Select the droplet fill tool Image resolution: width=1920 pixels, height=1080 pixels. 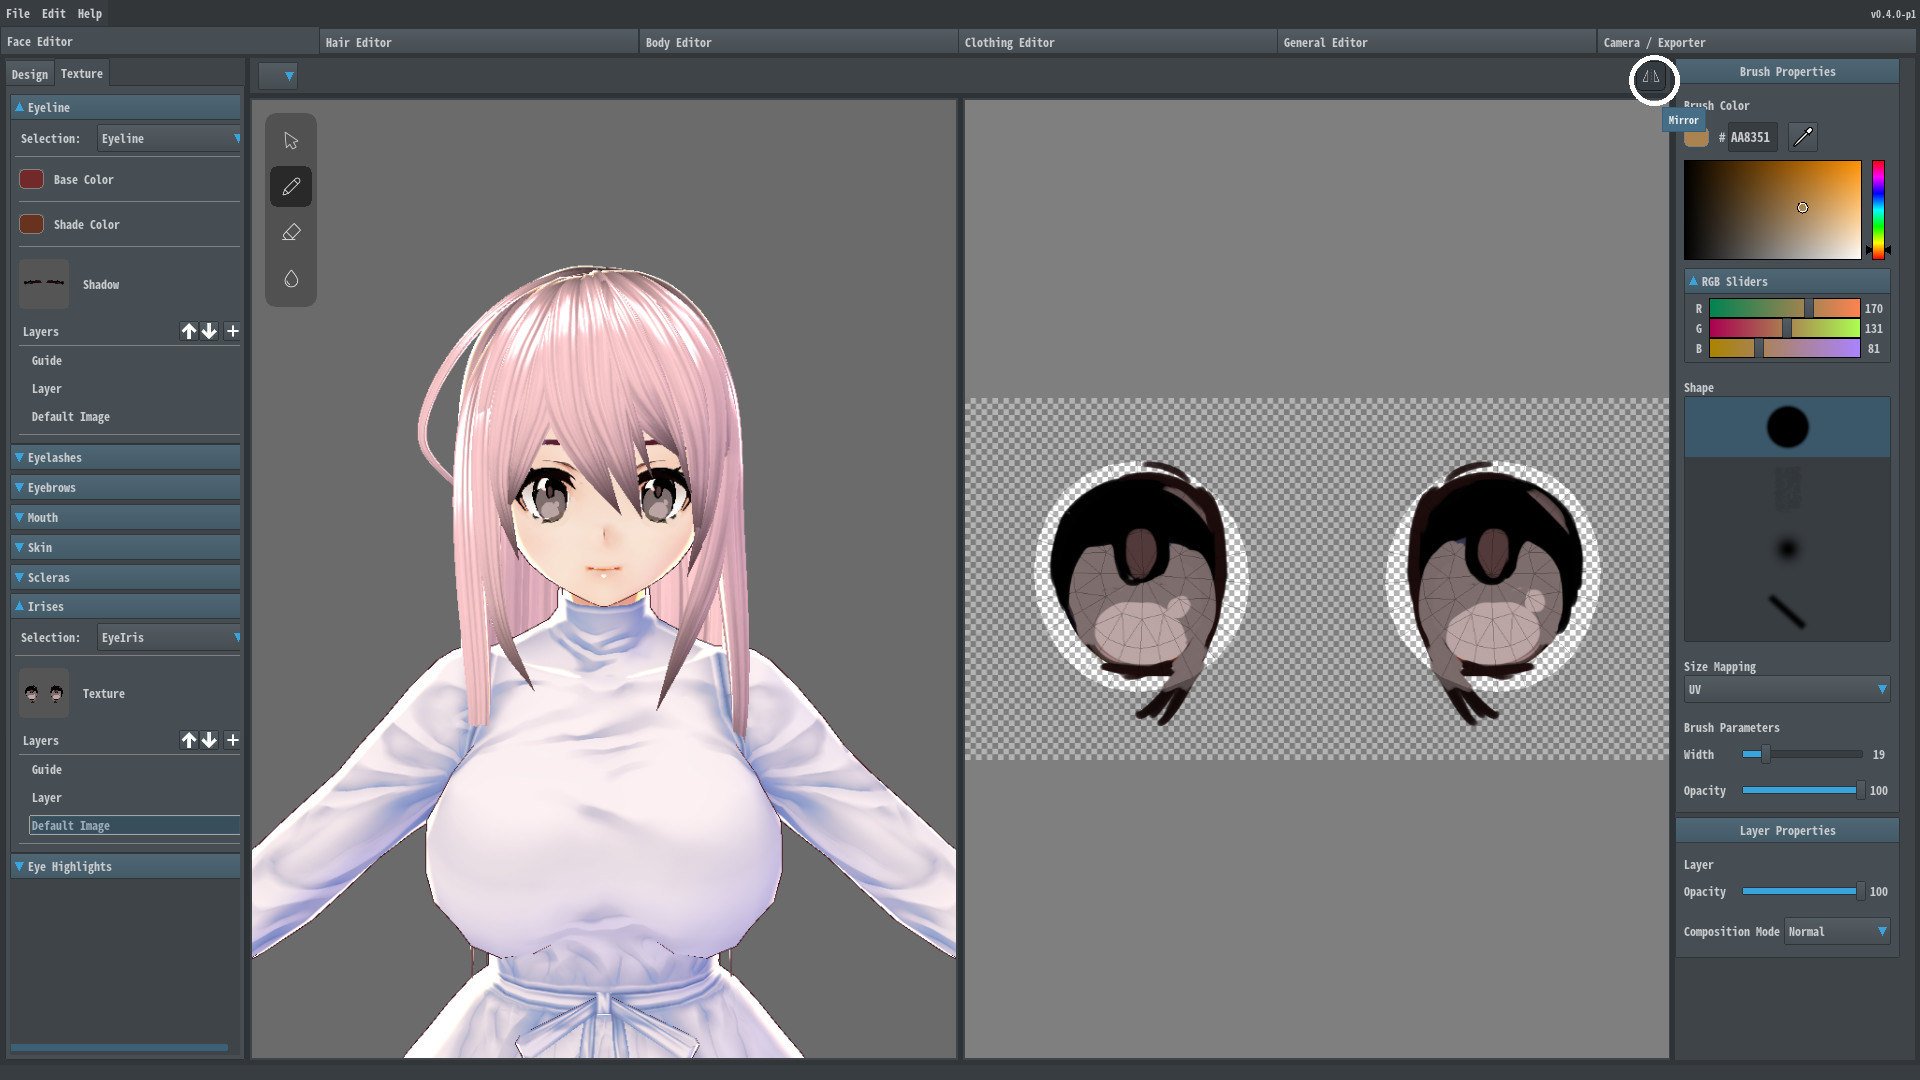(291, 279)
